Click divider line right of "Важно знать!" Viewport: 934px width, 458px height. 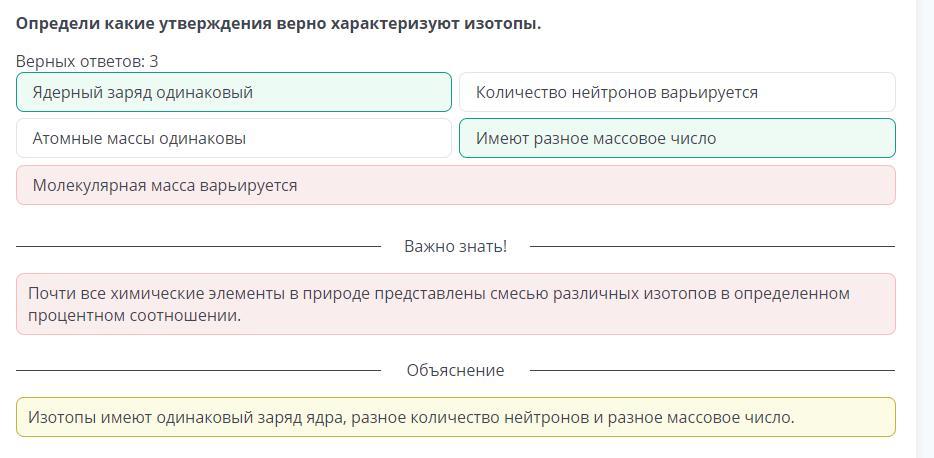click(x=711, y=246)
